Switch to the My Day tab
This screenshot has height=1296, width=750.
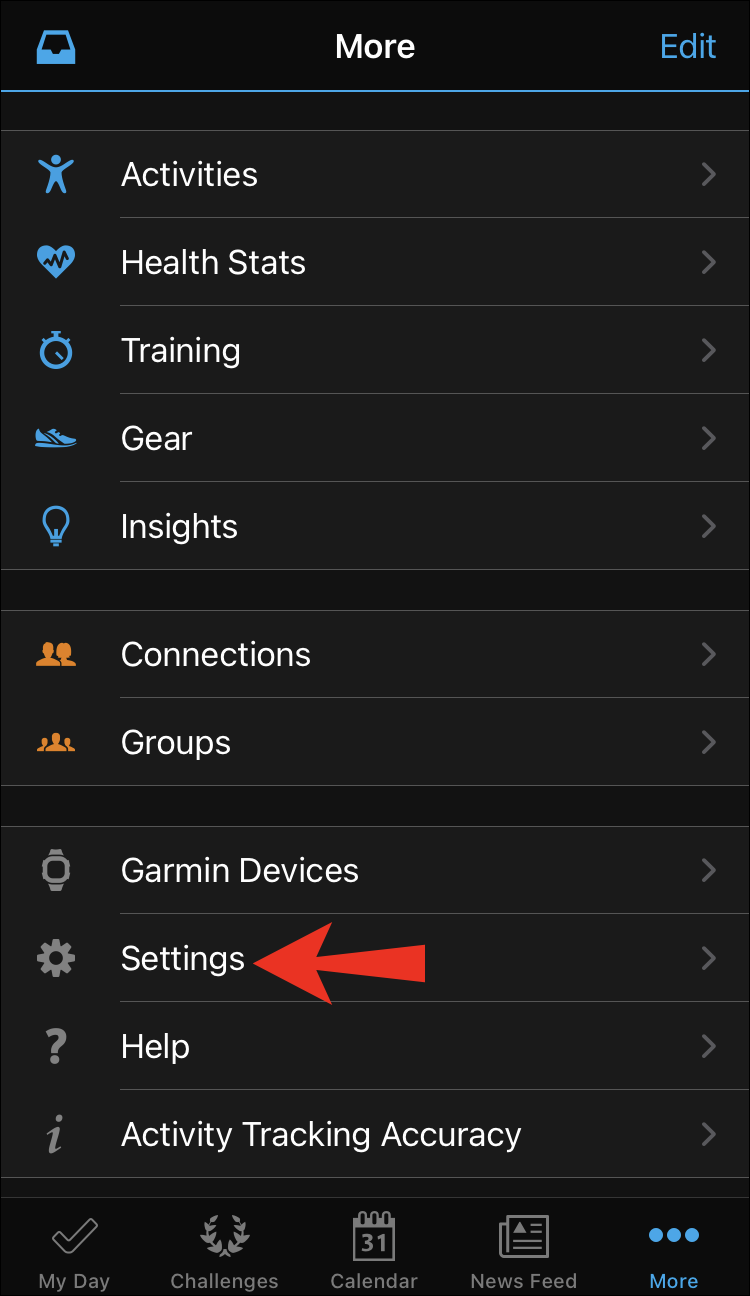click(x=74, y=1249)
